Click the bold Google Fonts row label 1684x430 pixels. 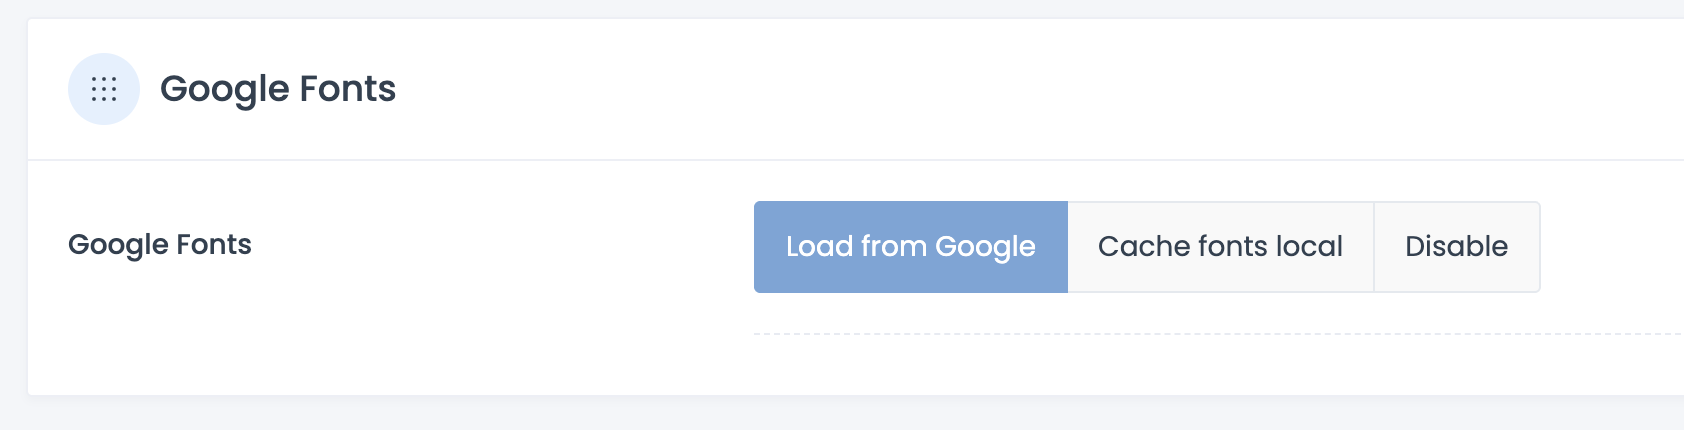point(160,245)
